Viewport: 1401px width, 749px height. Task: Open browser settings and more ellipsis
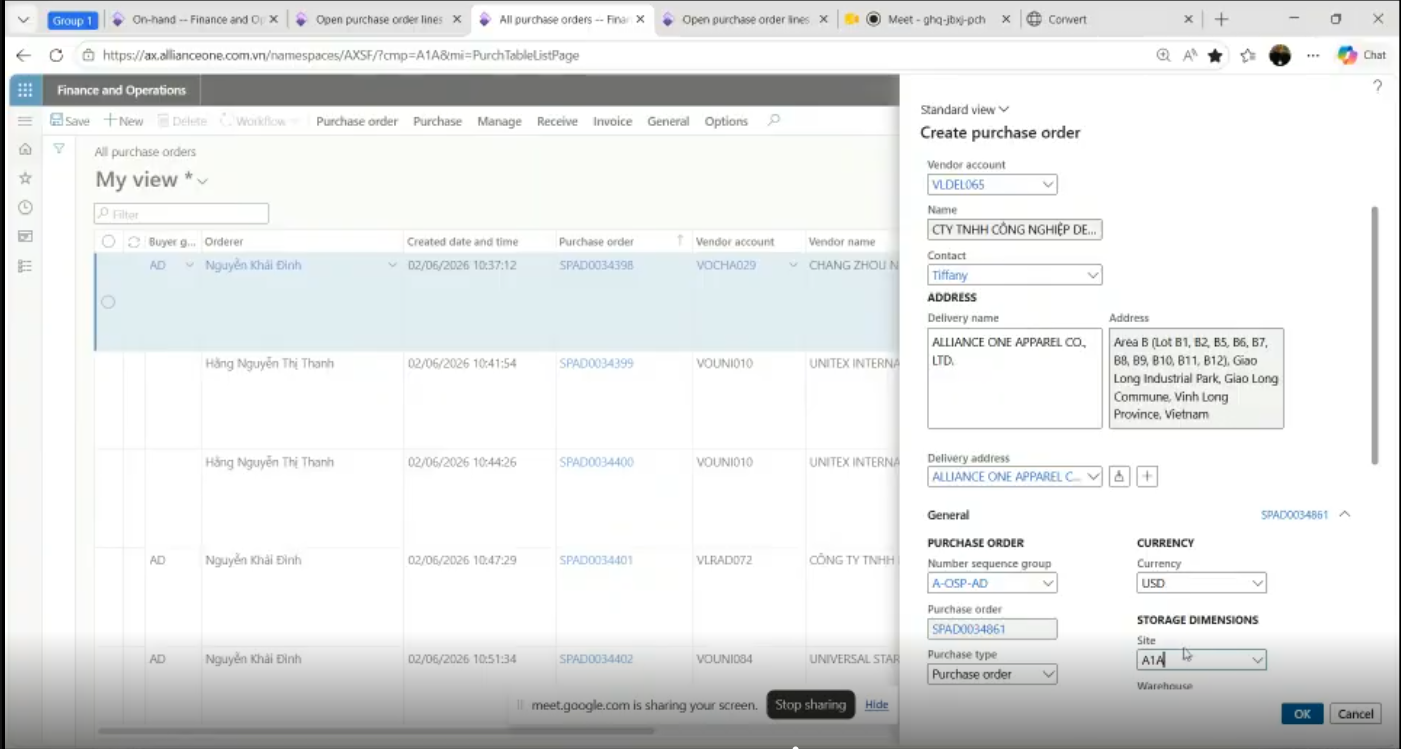(1313, 56)
